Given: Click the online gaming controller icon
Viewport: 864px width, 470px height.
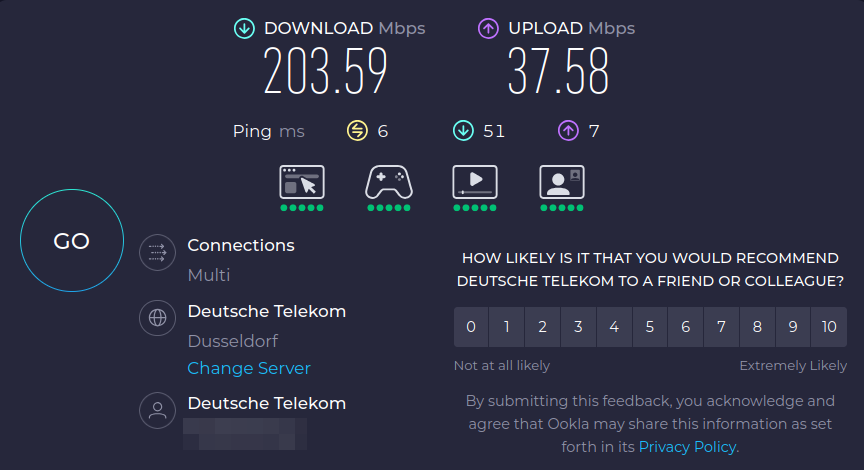Looking at the screenshot, I should (x=388, y=182).
